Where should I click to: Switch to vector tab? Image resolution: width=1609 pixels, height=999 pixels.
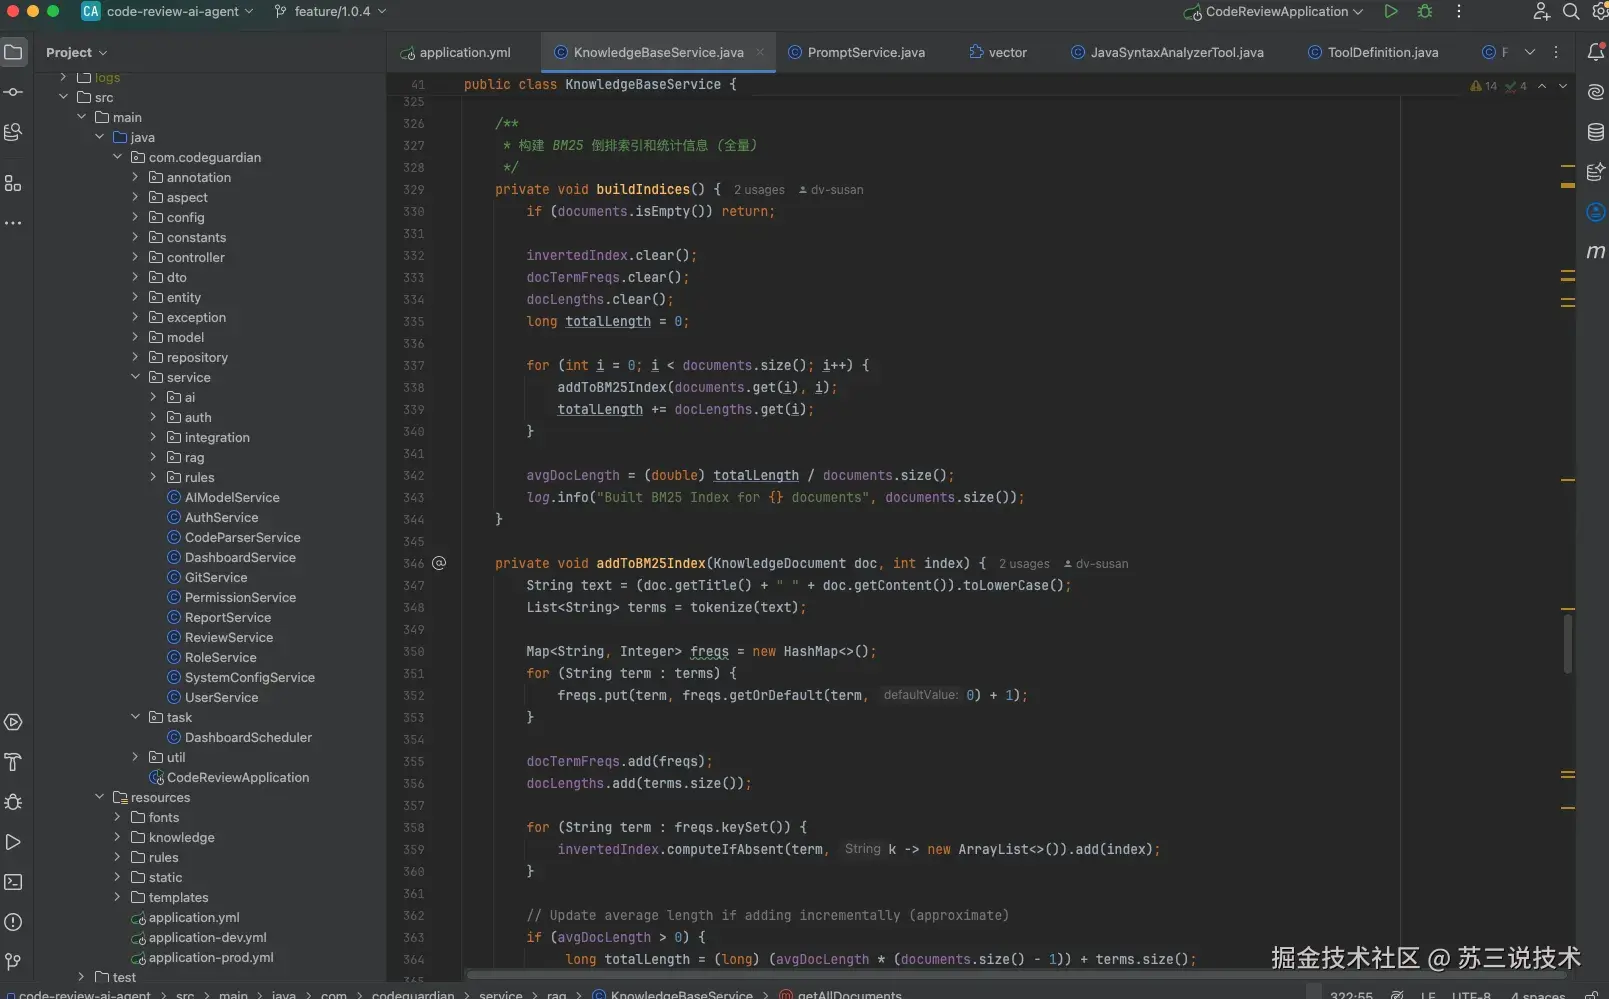point(998,52)
